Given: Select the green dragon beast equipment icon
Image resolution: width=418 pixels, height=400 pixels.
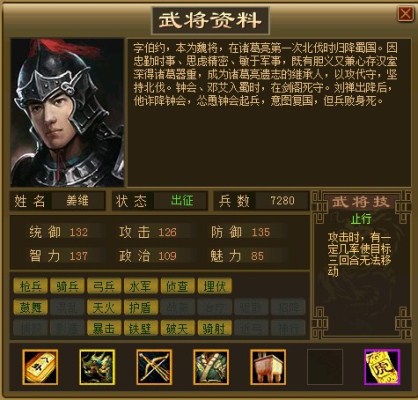Looking at the screenshot, I should (x=97, y=367).
